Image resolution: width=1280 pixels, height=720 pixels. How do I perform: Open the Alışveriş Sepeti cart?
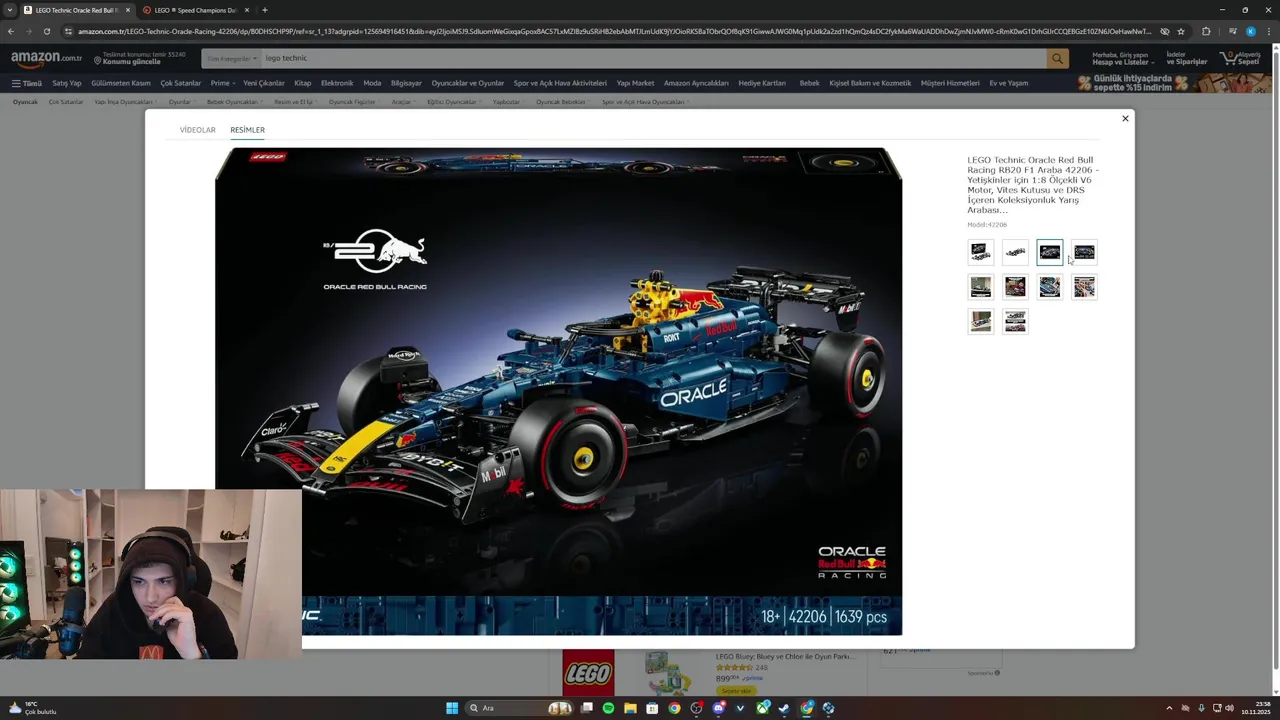[x=1242, y=59]
